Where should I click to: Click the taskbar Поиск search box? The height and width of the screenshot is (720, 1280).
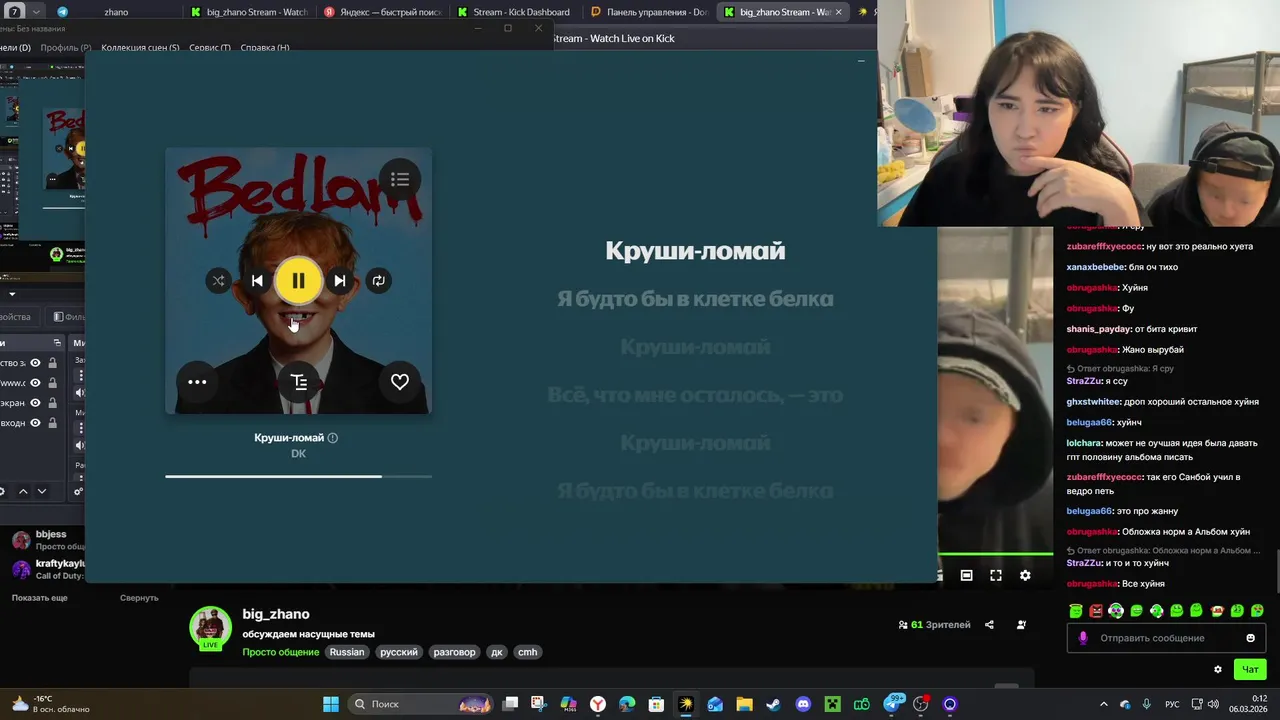420,704
